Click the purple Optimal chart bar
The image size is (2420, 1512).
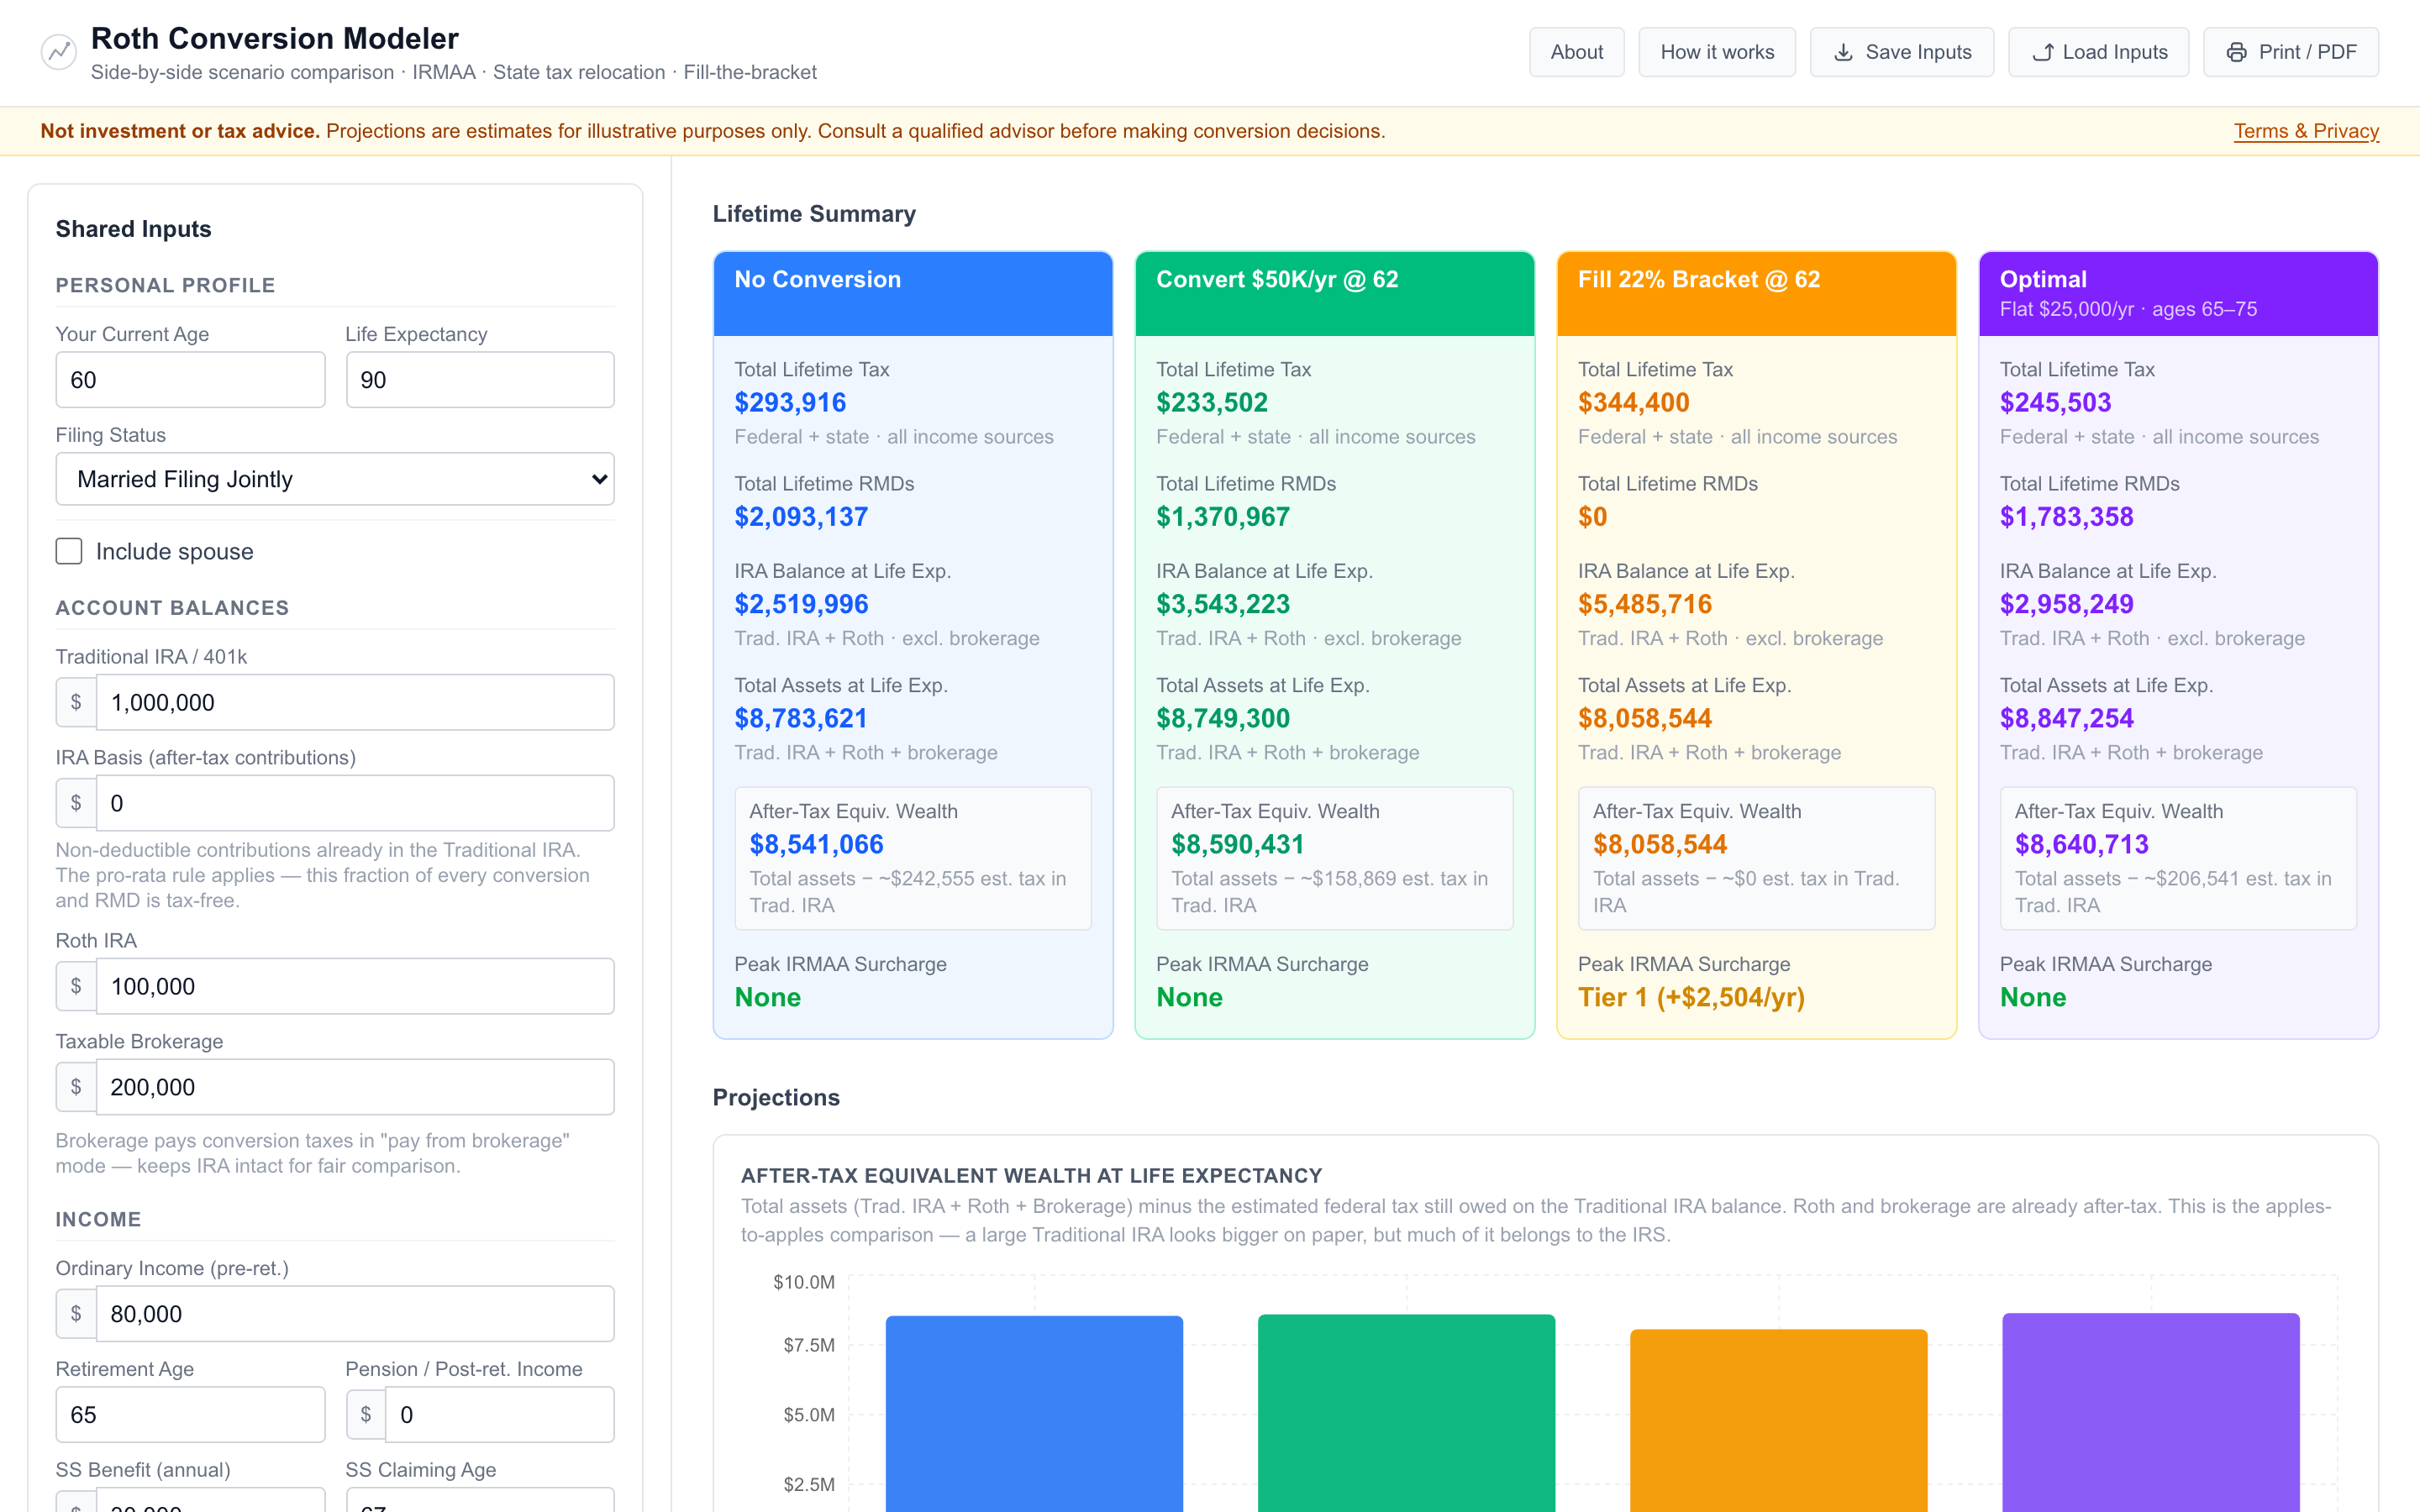(x=2151, y=1412)
